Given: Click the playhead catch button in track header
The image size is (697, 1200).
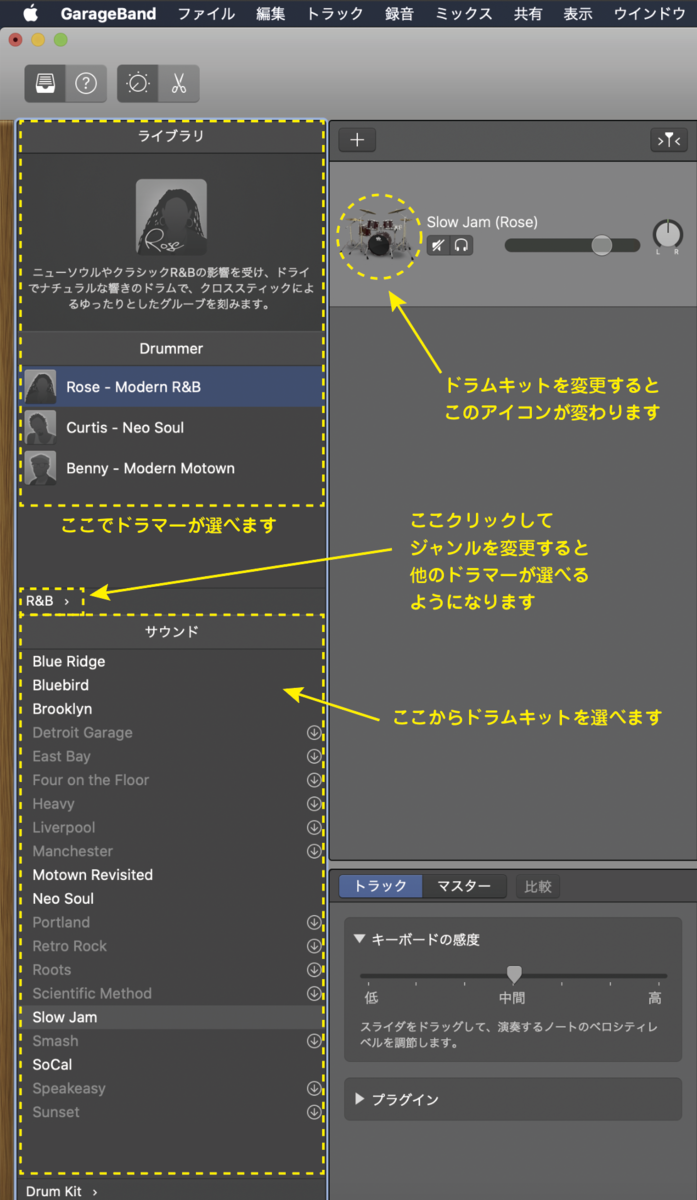Looking at the screenshot, I should click(x=669, y=140).
